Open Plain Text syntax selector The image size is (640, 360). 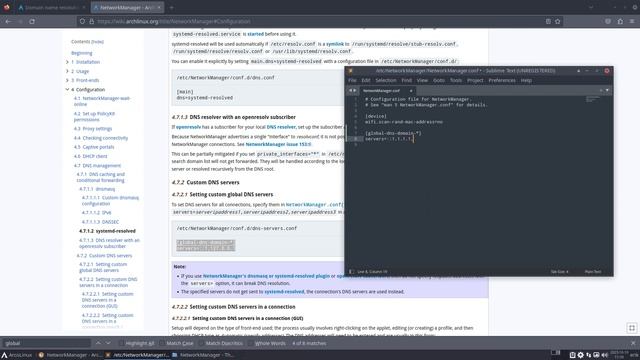pyautogui.click(x=593, y=271)
